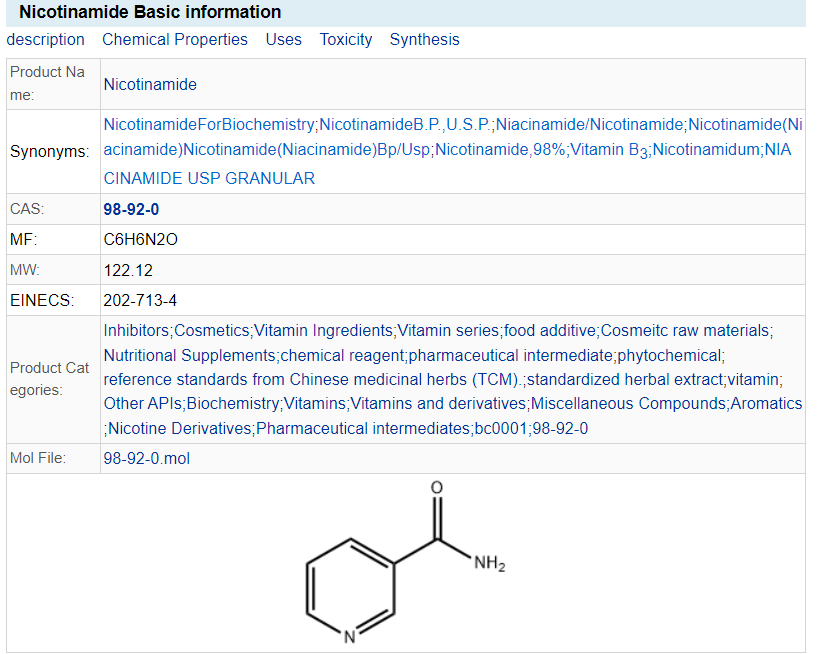Screen dimensions: 820x654
Task: Jump to the description section link
Action: (45, 40)
